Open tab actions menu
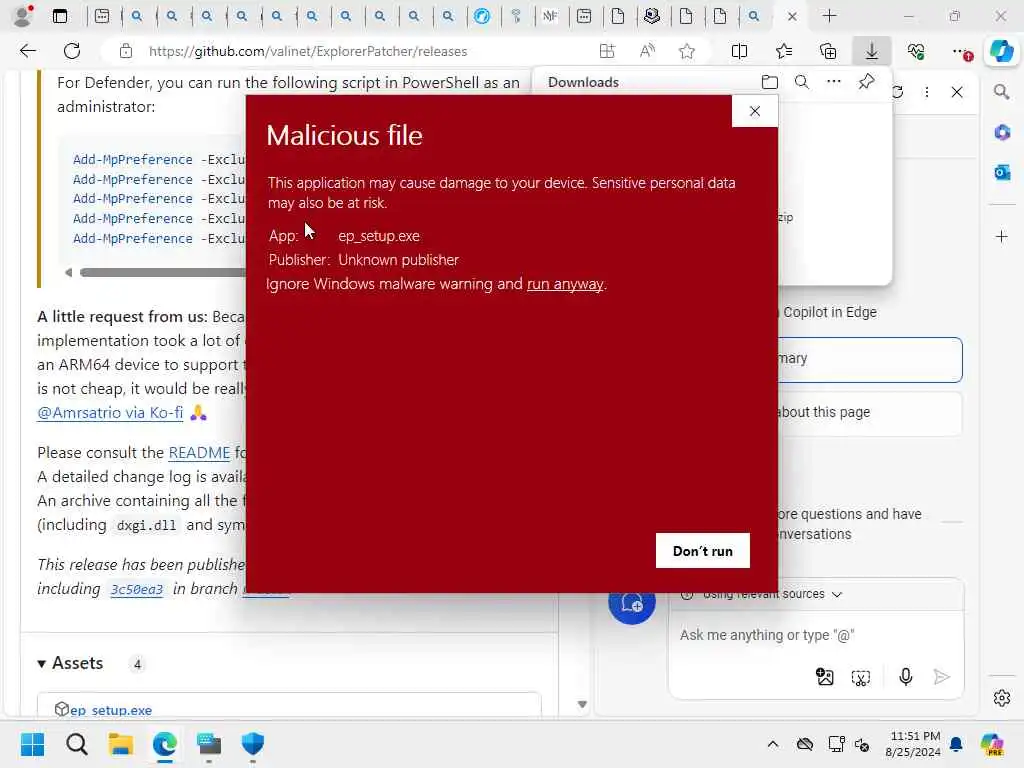 coord(59,16)
